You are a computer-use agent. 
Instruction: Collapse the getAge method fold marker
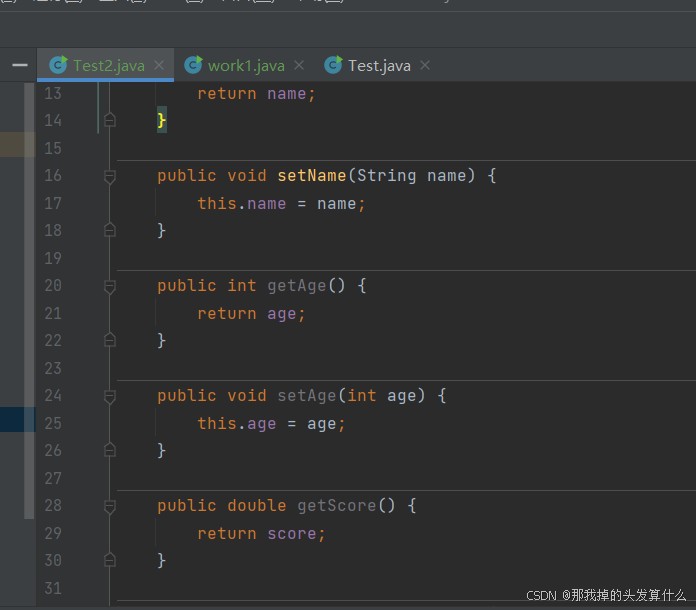tap(110, 286)
